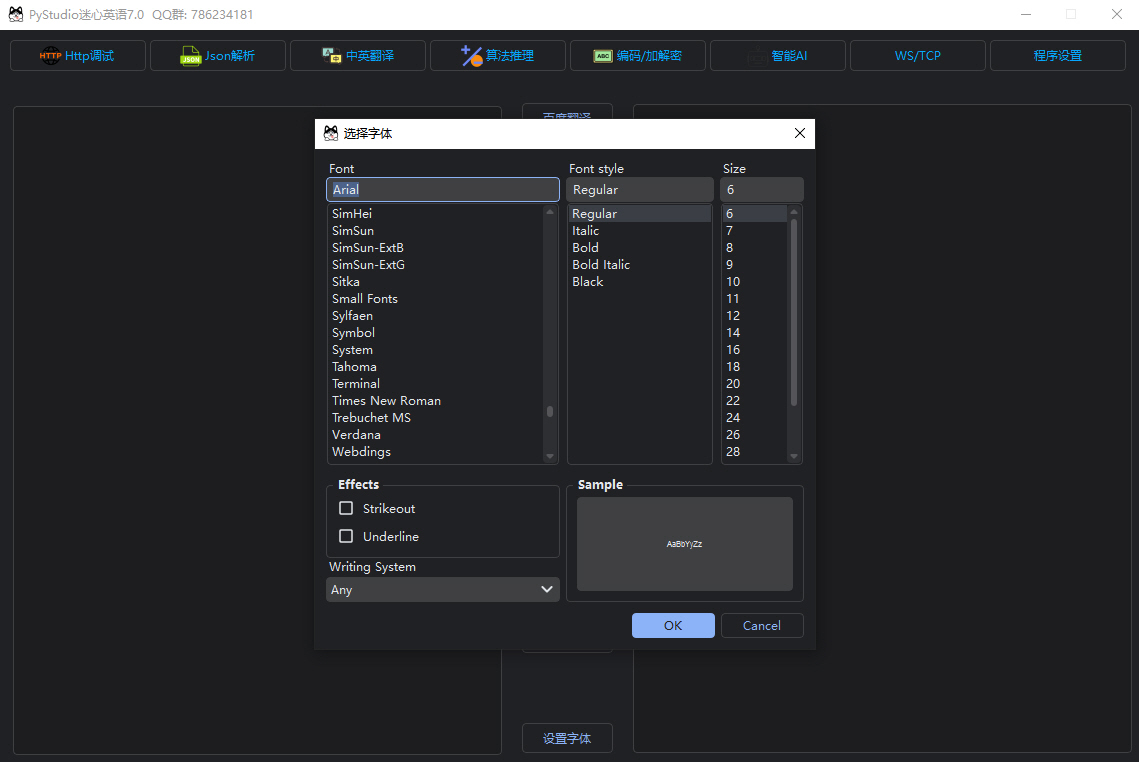
Task: Open the Json解析 tool icon
Action: (190, 56)
